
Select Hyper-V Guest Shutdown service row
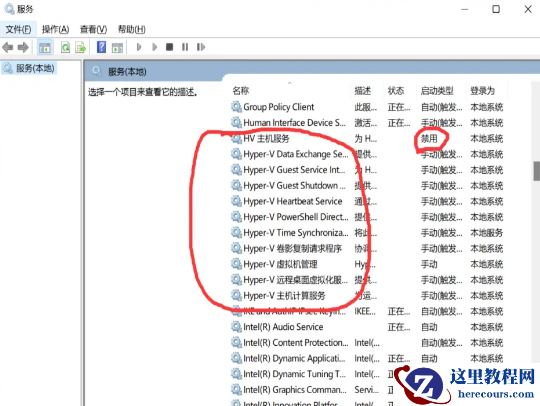click(x=367, y=186)
